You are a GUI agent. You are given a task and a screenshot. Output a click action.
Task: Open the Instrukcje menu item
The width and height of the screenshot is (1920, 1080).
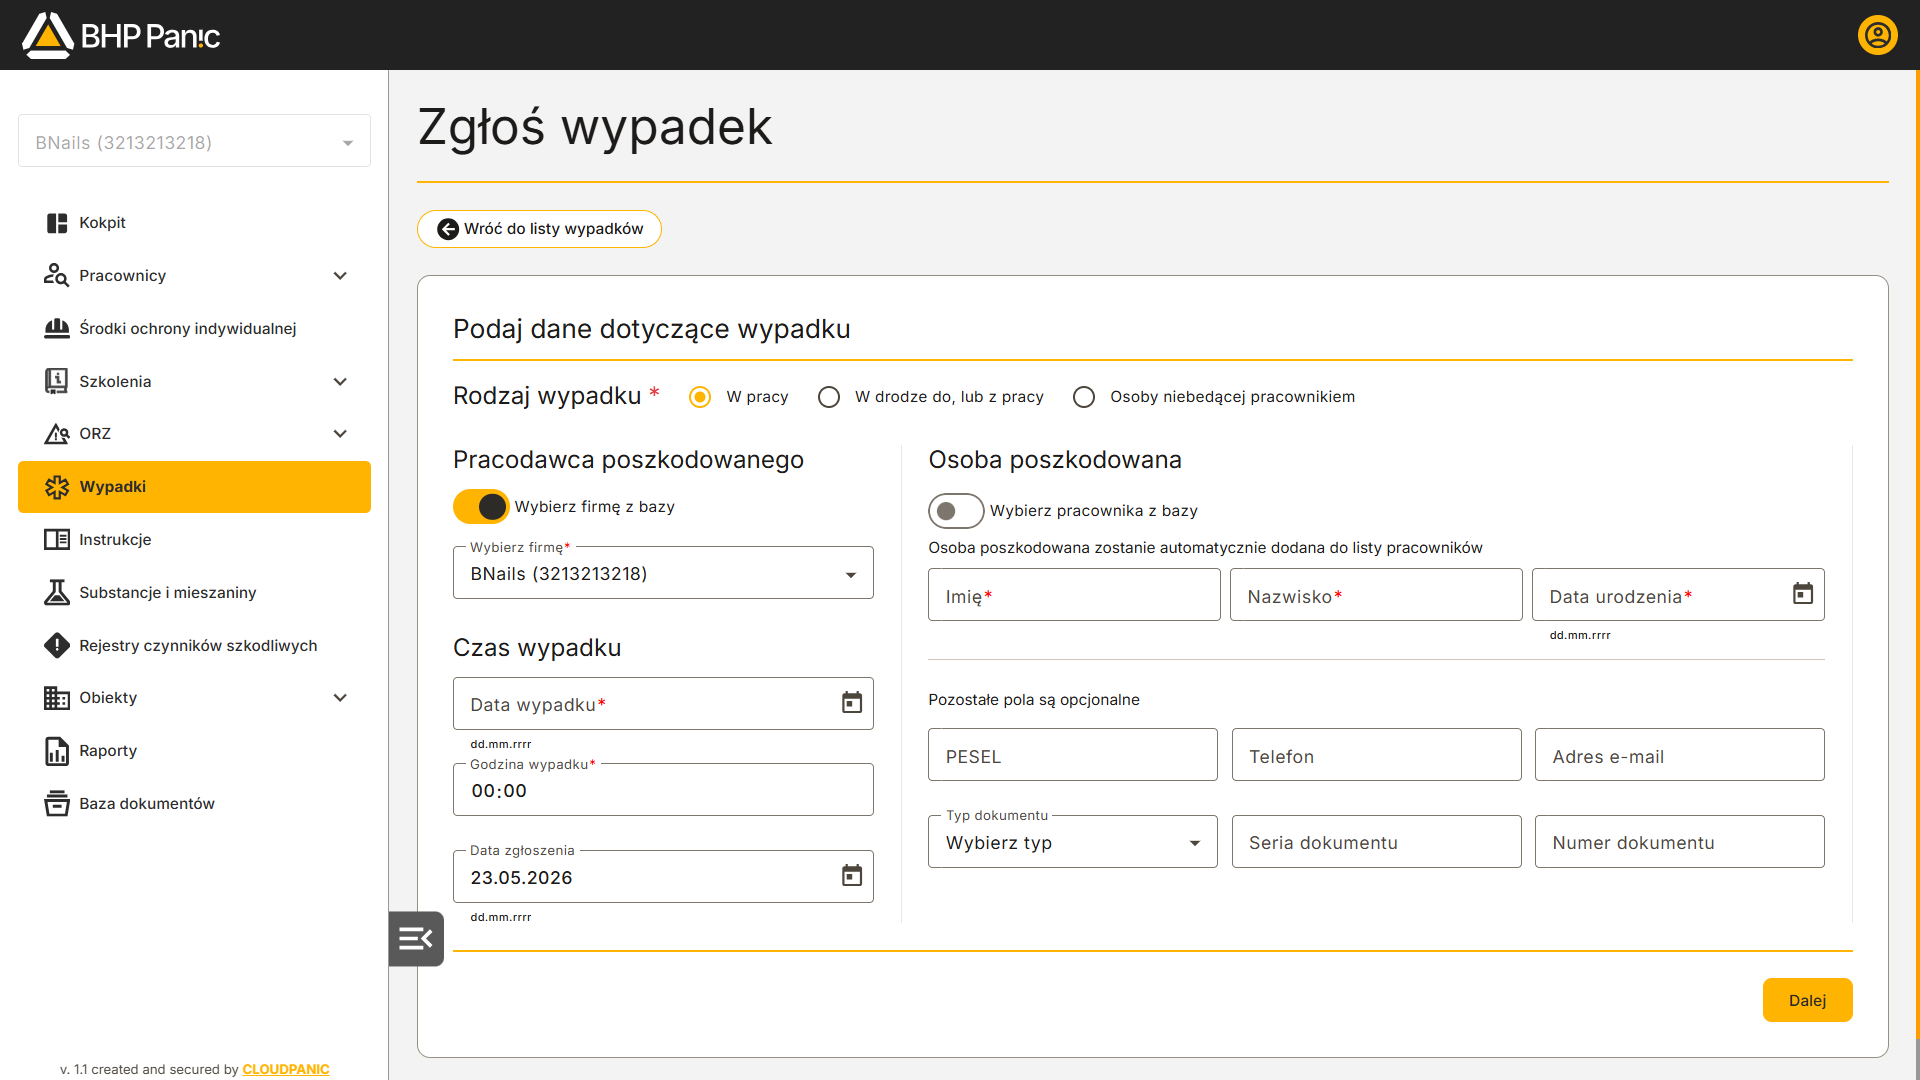(194, 540)
